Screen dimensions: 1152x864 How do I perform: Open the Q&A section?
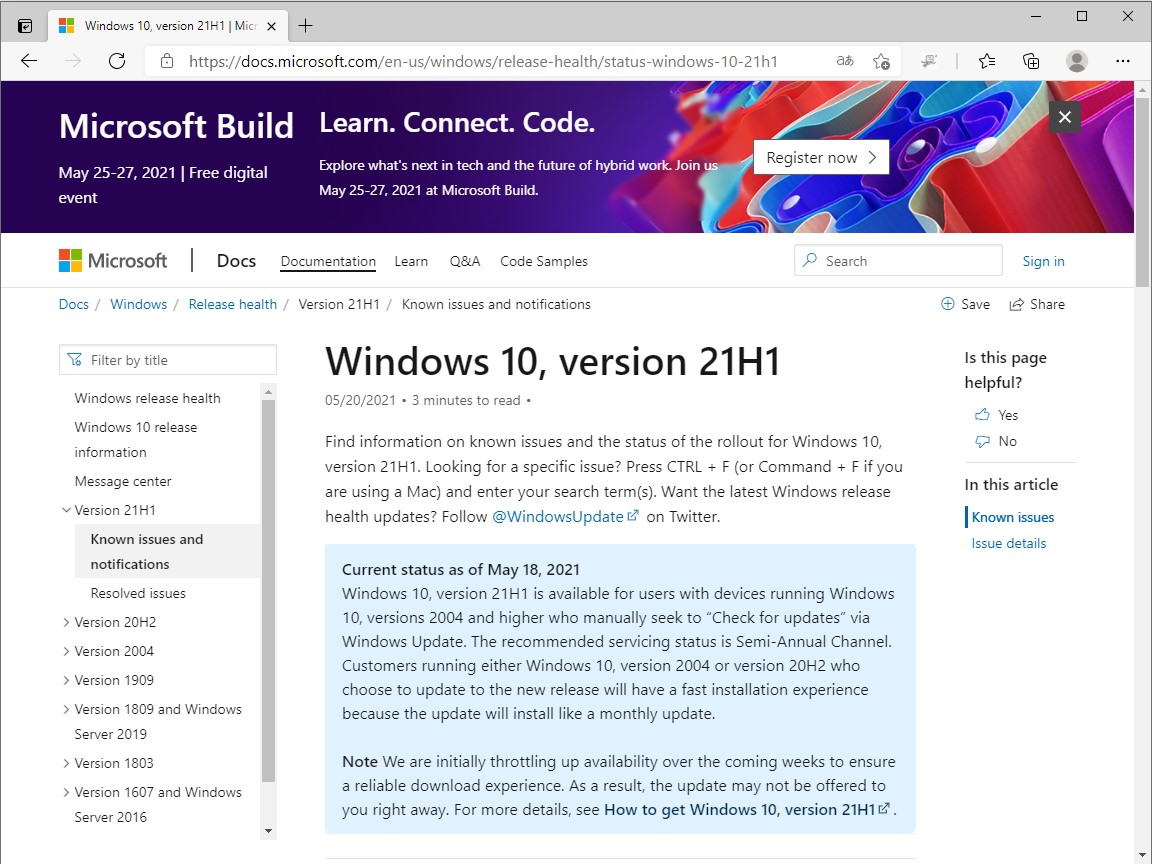(465, 261)
